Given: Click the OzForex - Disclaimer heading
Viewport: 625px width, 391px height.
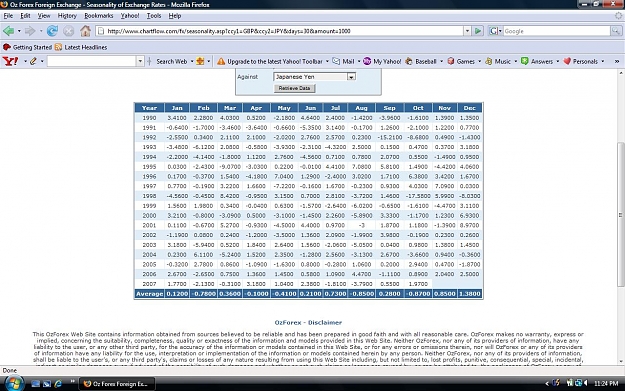Looking at the screenshot, I should (308, 322).
